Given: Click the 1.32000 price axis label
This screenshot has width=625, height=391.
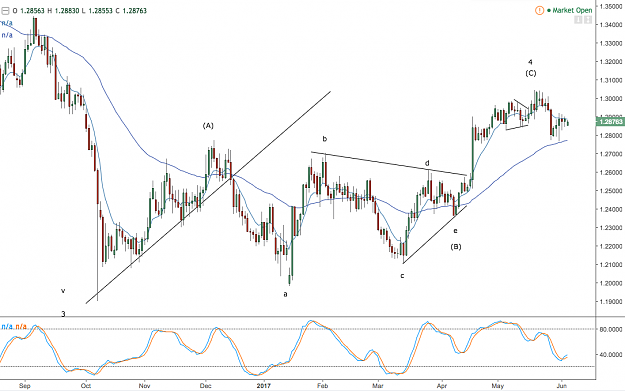Looking at the screenshot, I should (x=611, y=62).
